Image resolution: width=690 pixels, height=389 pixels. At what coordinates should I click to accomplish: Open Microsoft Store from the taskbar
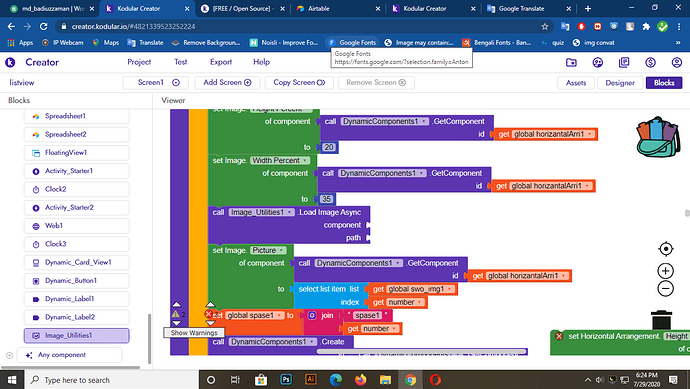[261, 379]
